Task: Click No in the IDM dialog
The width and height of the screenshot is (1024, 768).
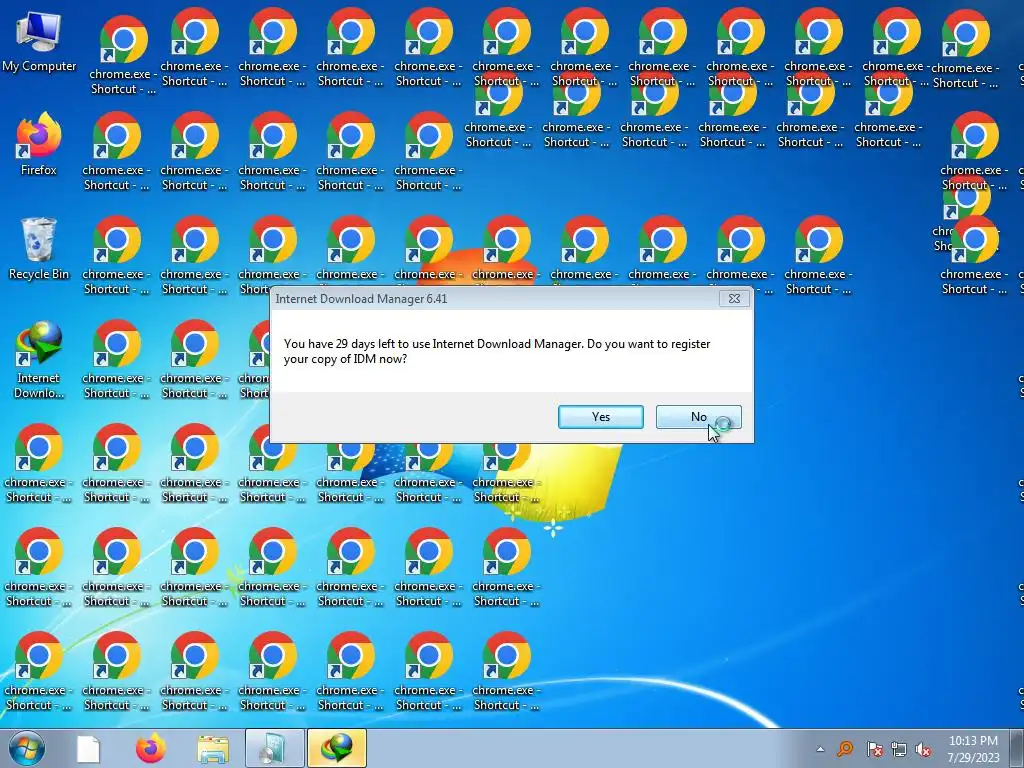Action: pyautogui.click(x=699, y=417)
